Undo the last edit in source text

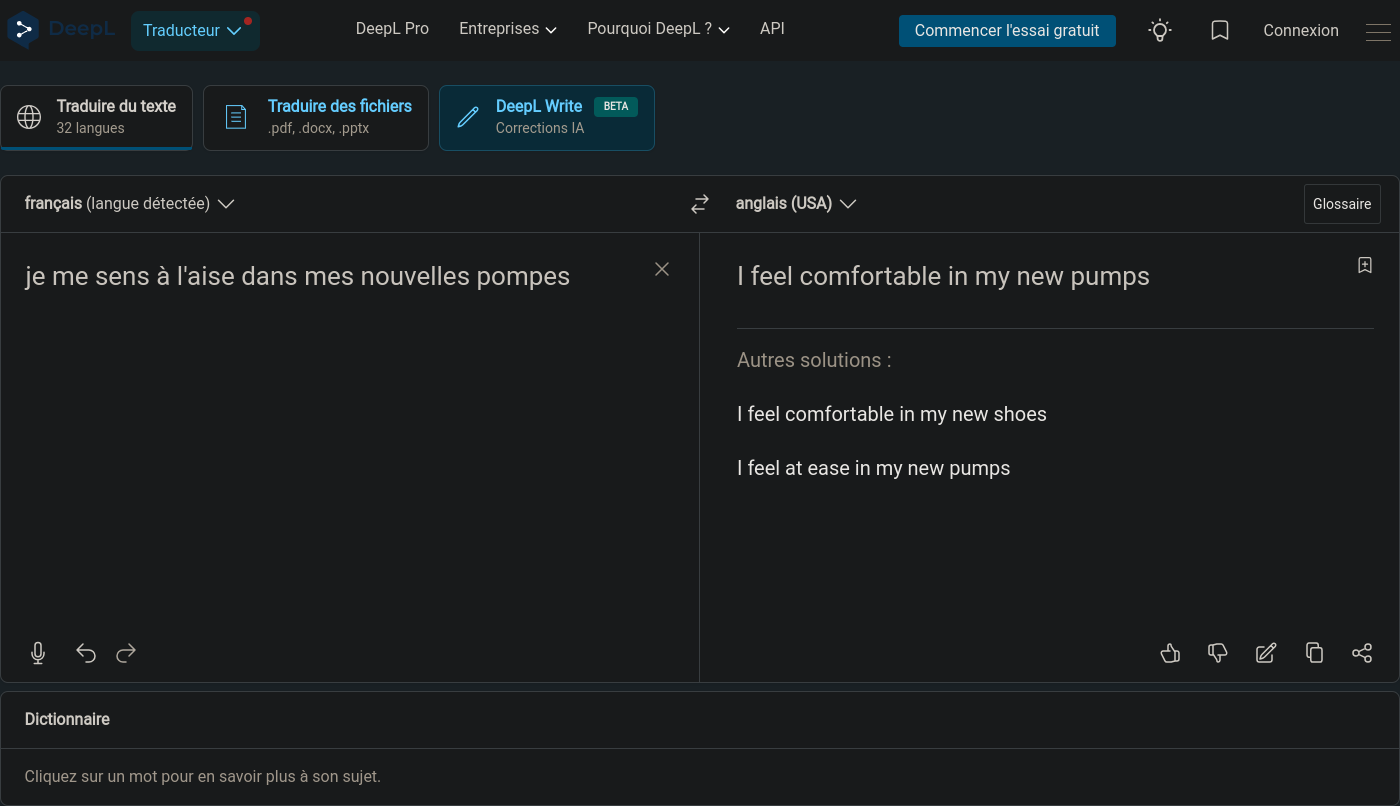tap(86, 653)
